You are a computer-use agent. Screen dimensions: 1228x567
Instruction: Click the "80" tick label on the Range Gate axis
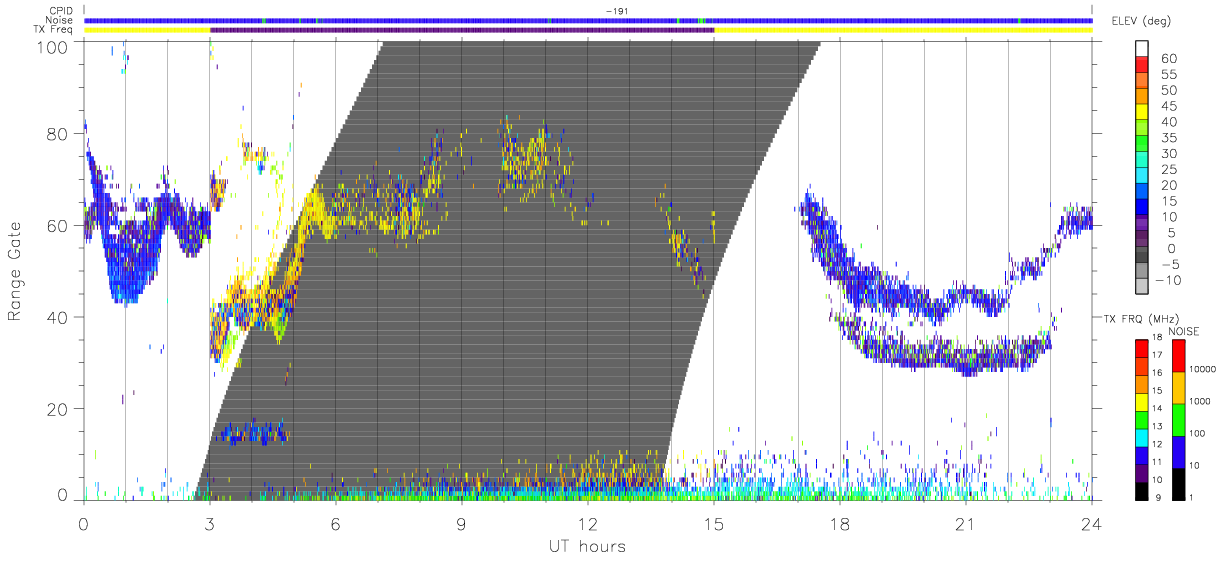59,134
